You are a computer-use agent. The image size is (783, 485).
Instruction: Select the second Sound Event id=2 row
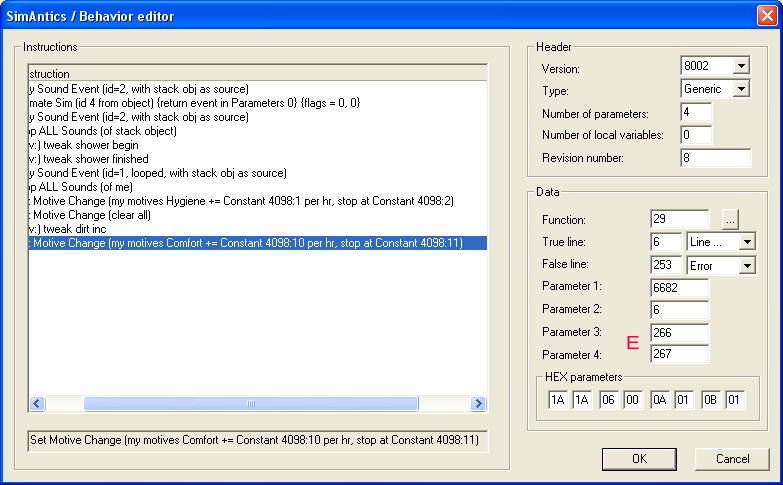tap(258, 117)
